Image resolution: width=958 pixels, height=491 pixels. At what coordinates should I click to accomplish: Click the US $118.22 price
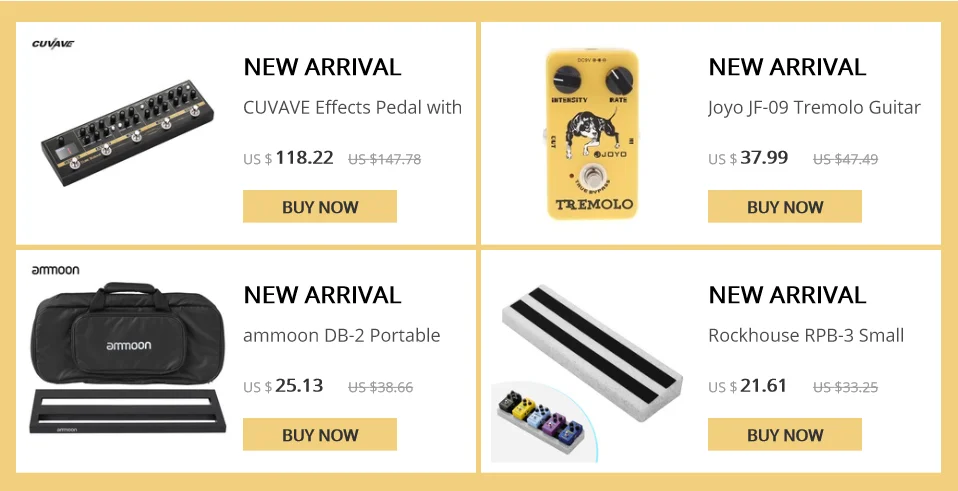[288, 158]
